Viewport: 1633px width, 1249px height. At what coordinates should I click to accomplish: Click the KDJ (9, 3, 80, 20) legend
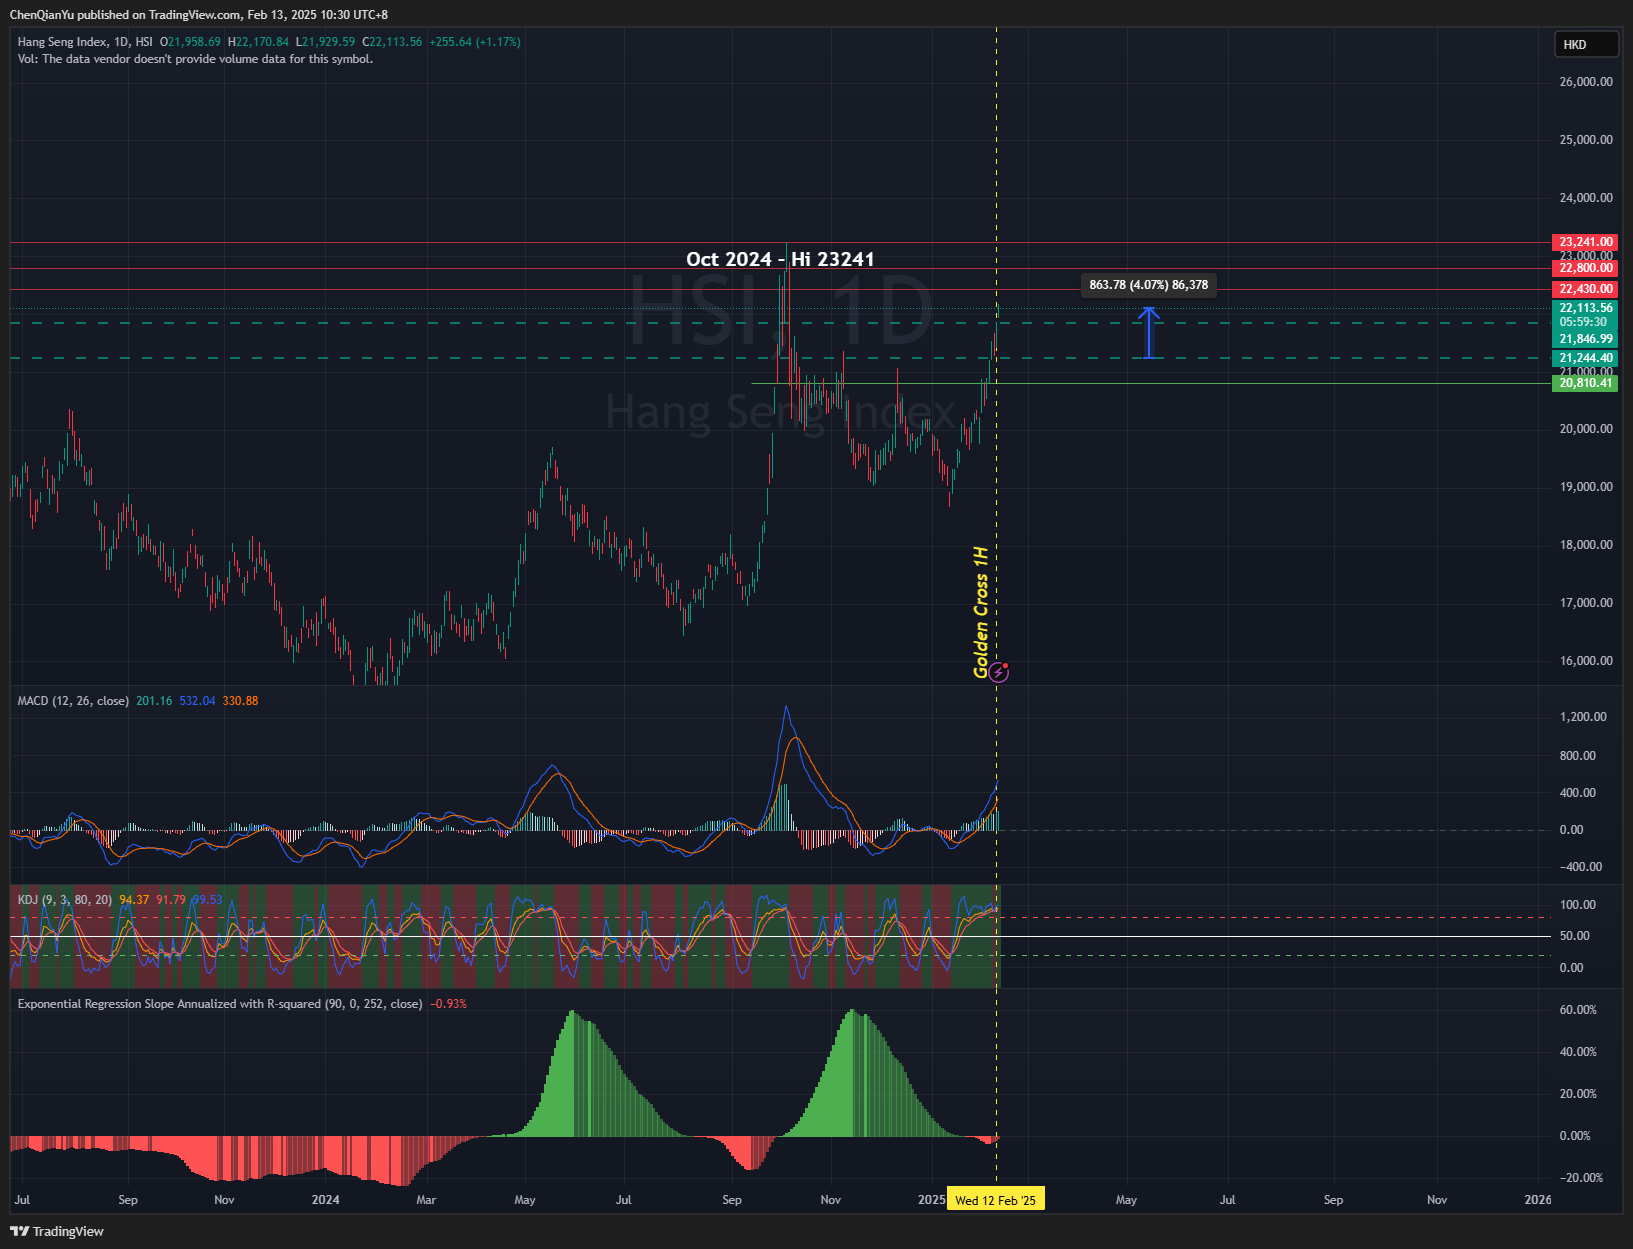pos(65,900)
